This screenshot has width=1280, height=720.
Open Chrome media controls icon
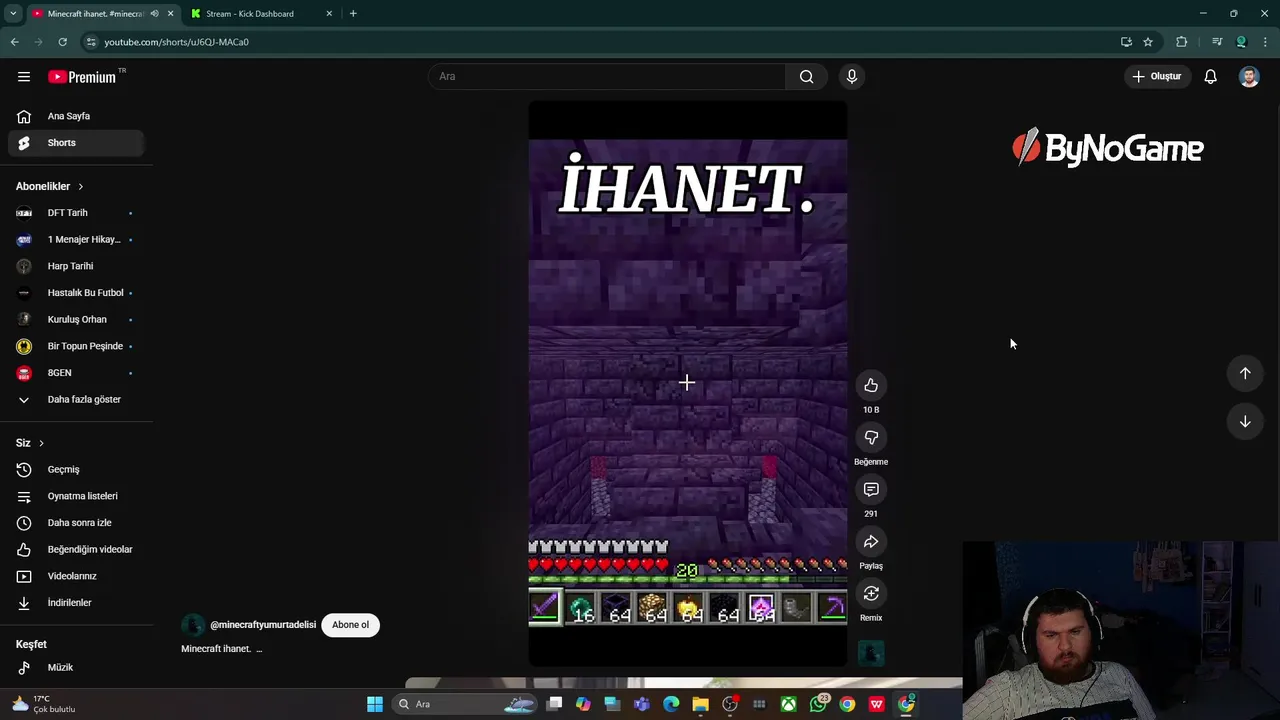[1217, 42]
